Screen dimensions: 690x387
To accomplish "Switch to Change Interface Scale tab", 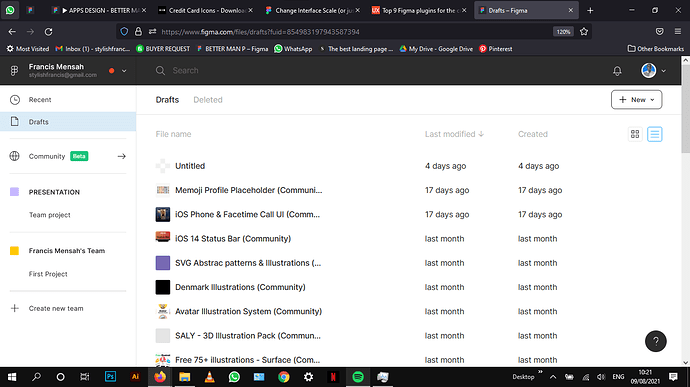I will coord(313,10).
